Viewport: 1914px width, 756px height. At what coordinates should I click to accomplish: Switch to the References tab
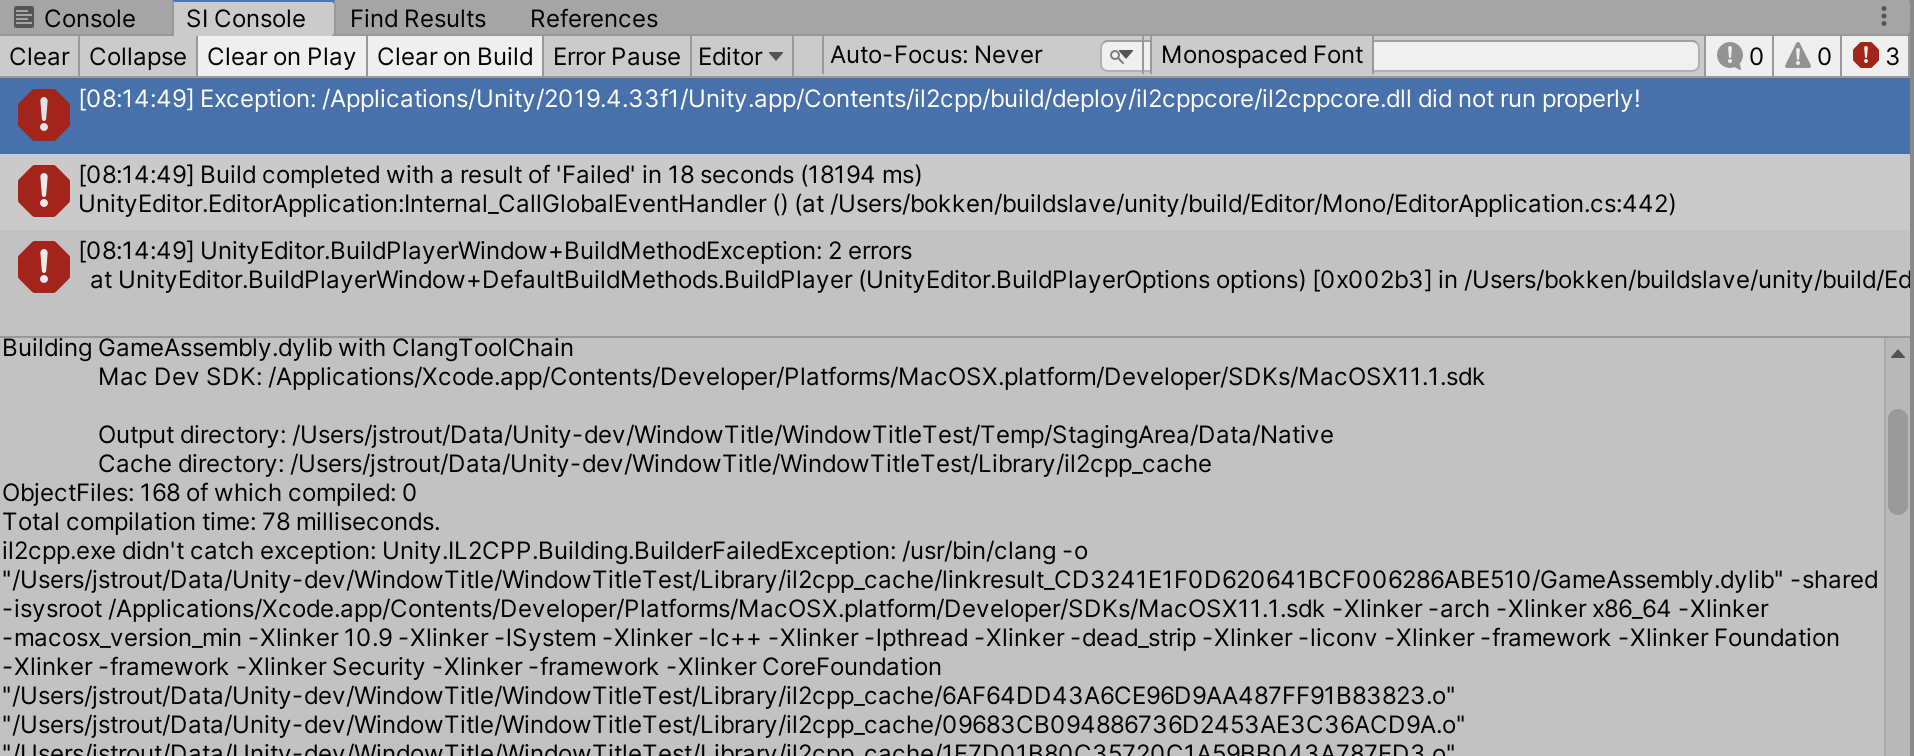pos(593,18)
